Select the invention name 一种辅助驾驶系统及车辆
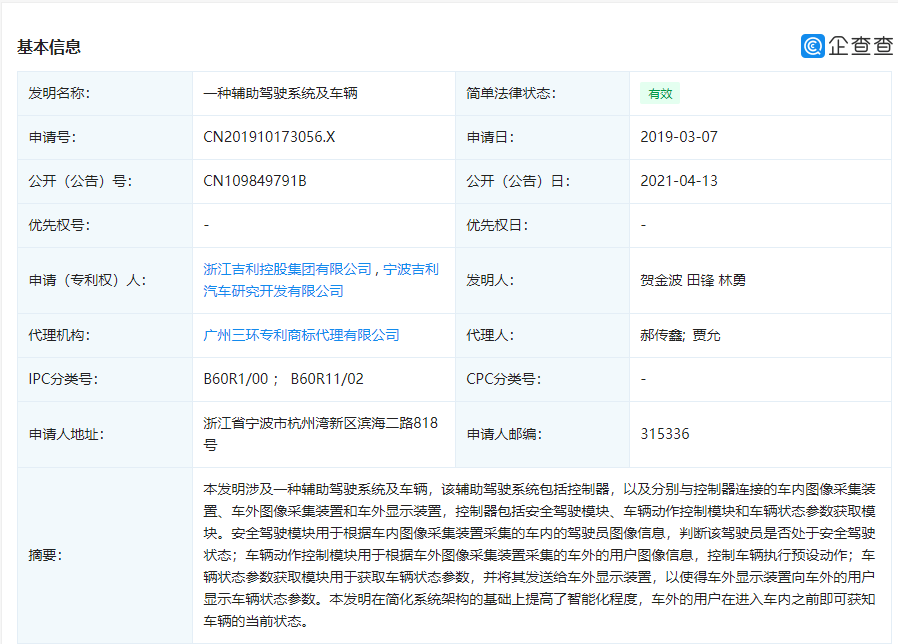Screen dimensions: 898x644 (281, 93)
